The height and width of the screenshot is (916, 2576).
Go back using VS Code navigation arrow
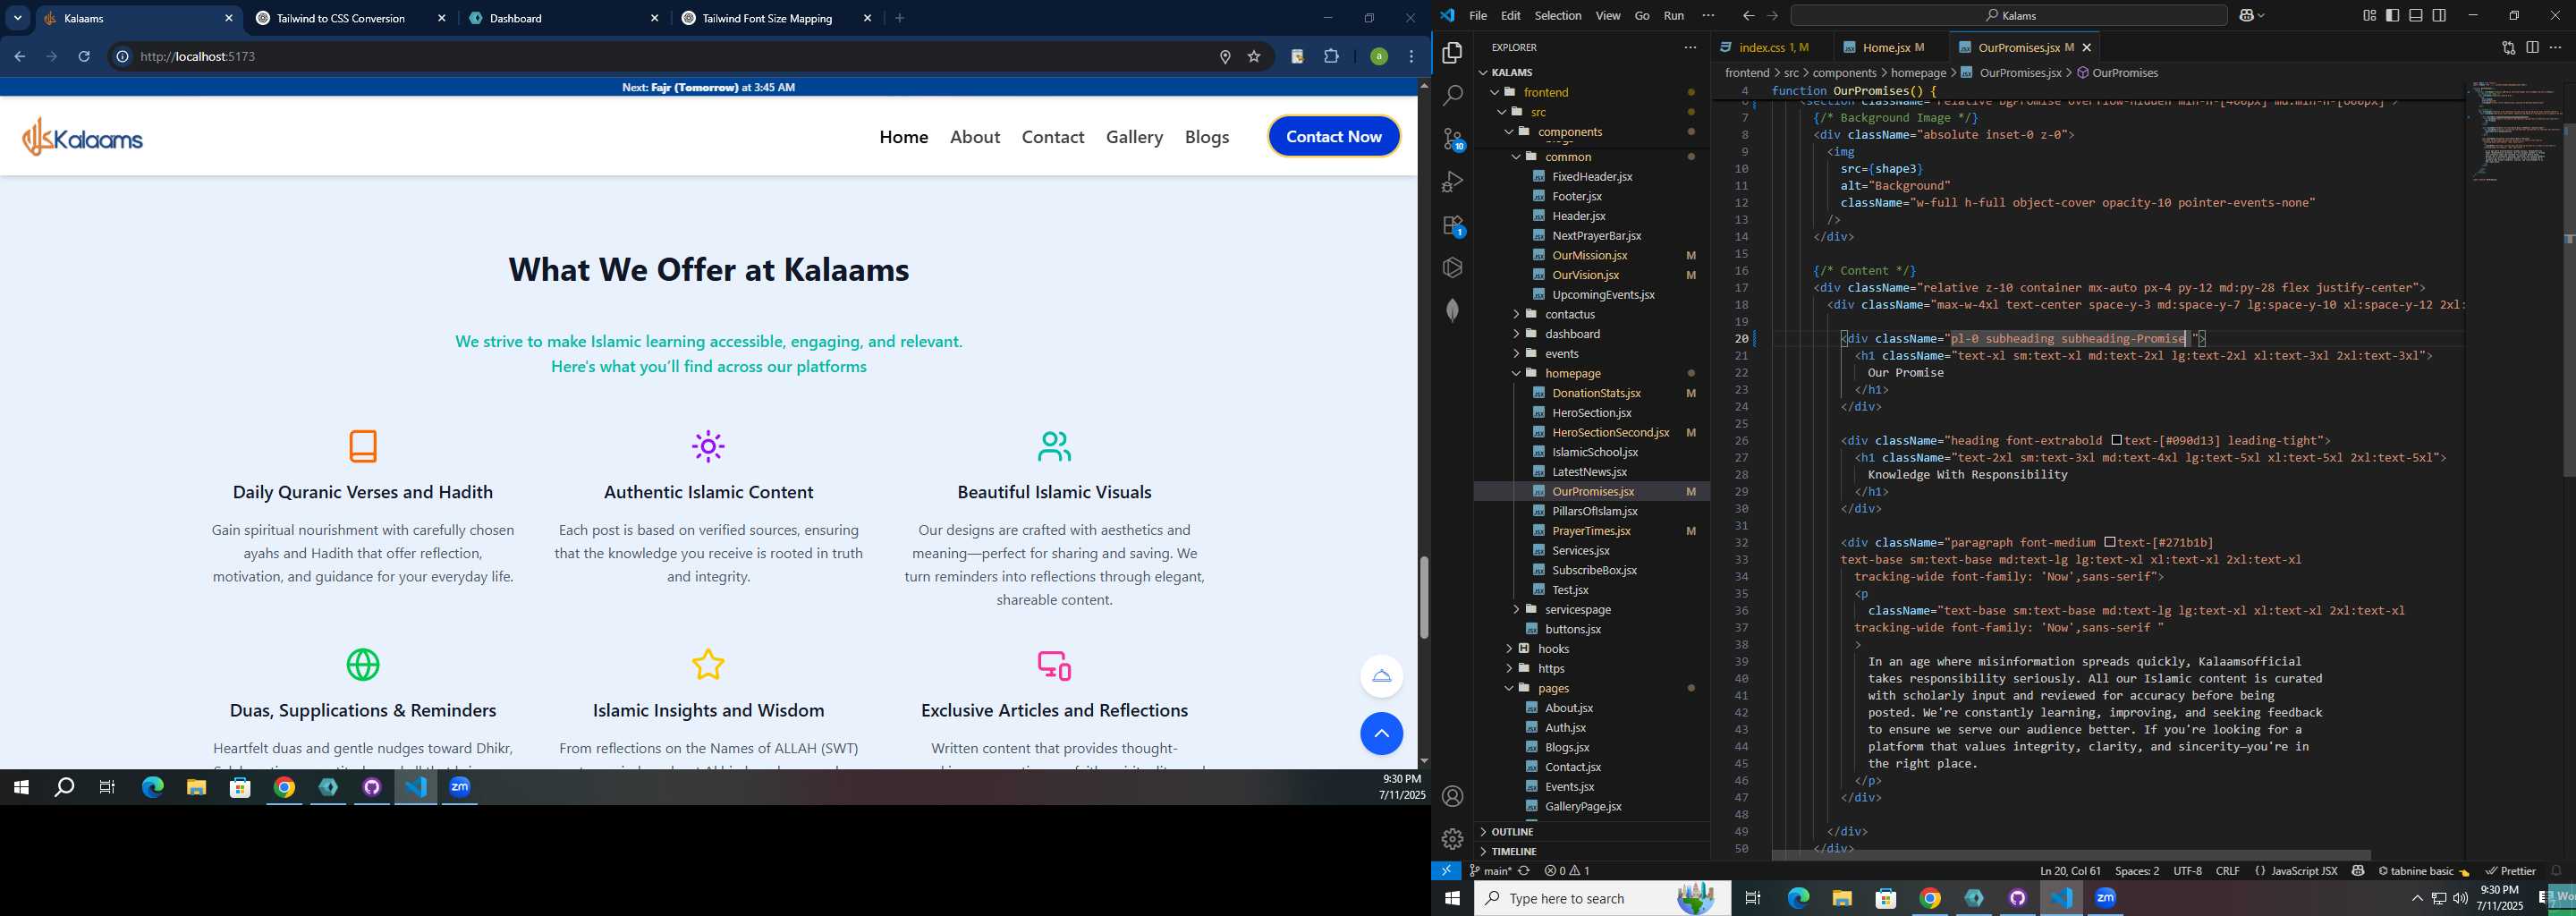[x=1748, y=15]
